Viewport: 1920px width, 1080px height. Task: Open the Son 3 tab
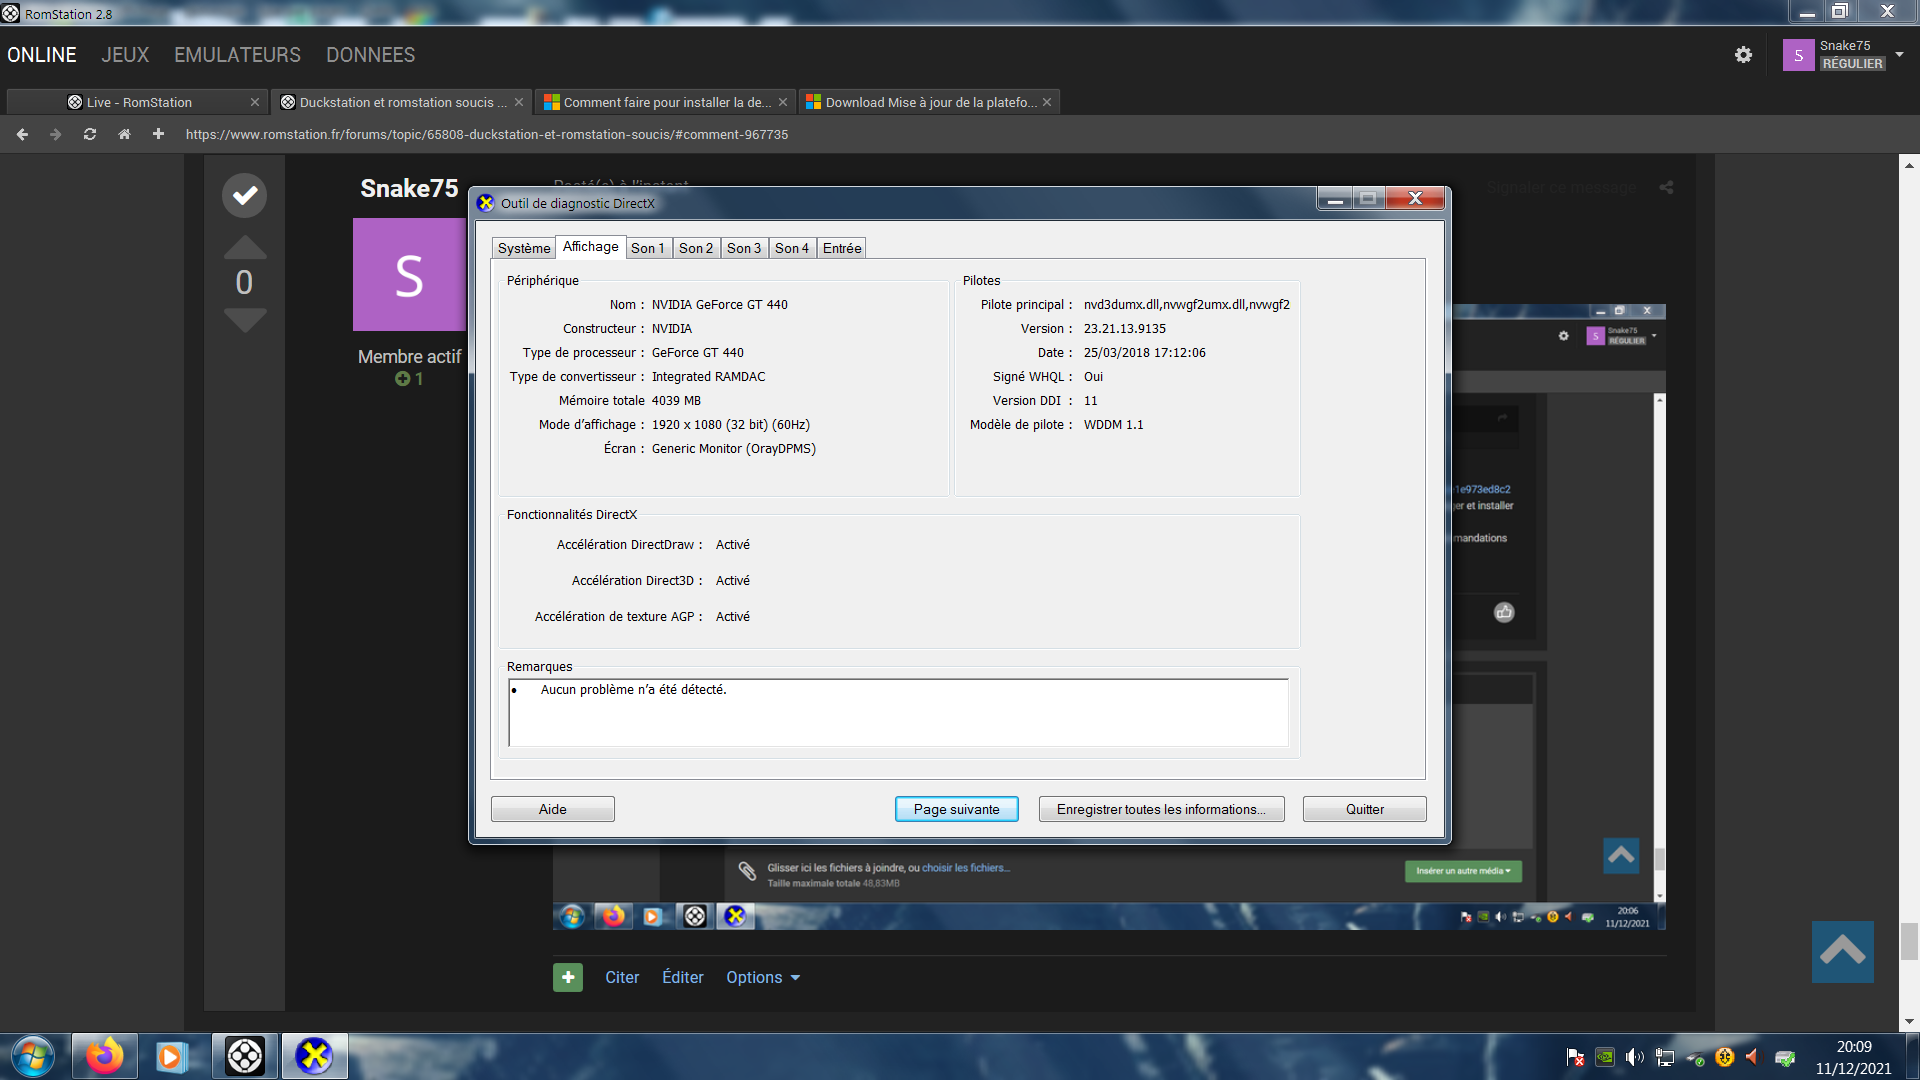pyautogui.click(x=744, y=248)
